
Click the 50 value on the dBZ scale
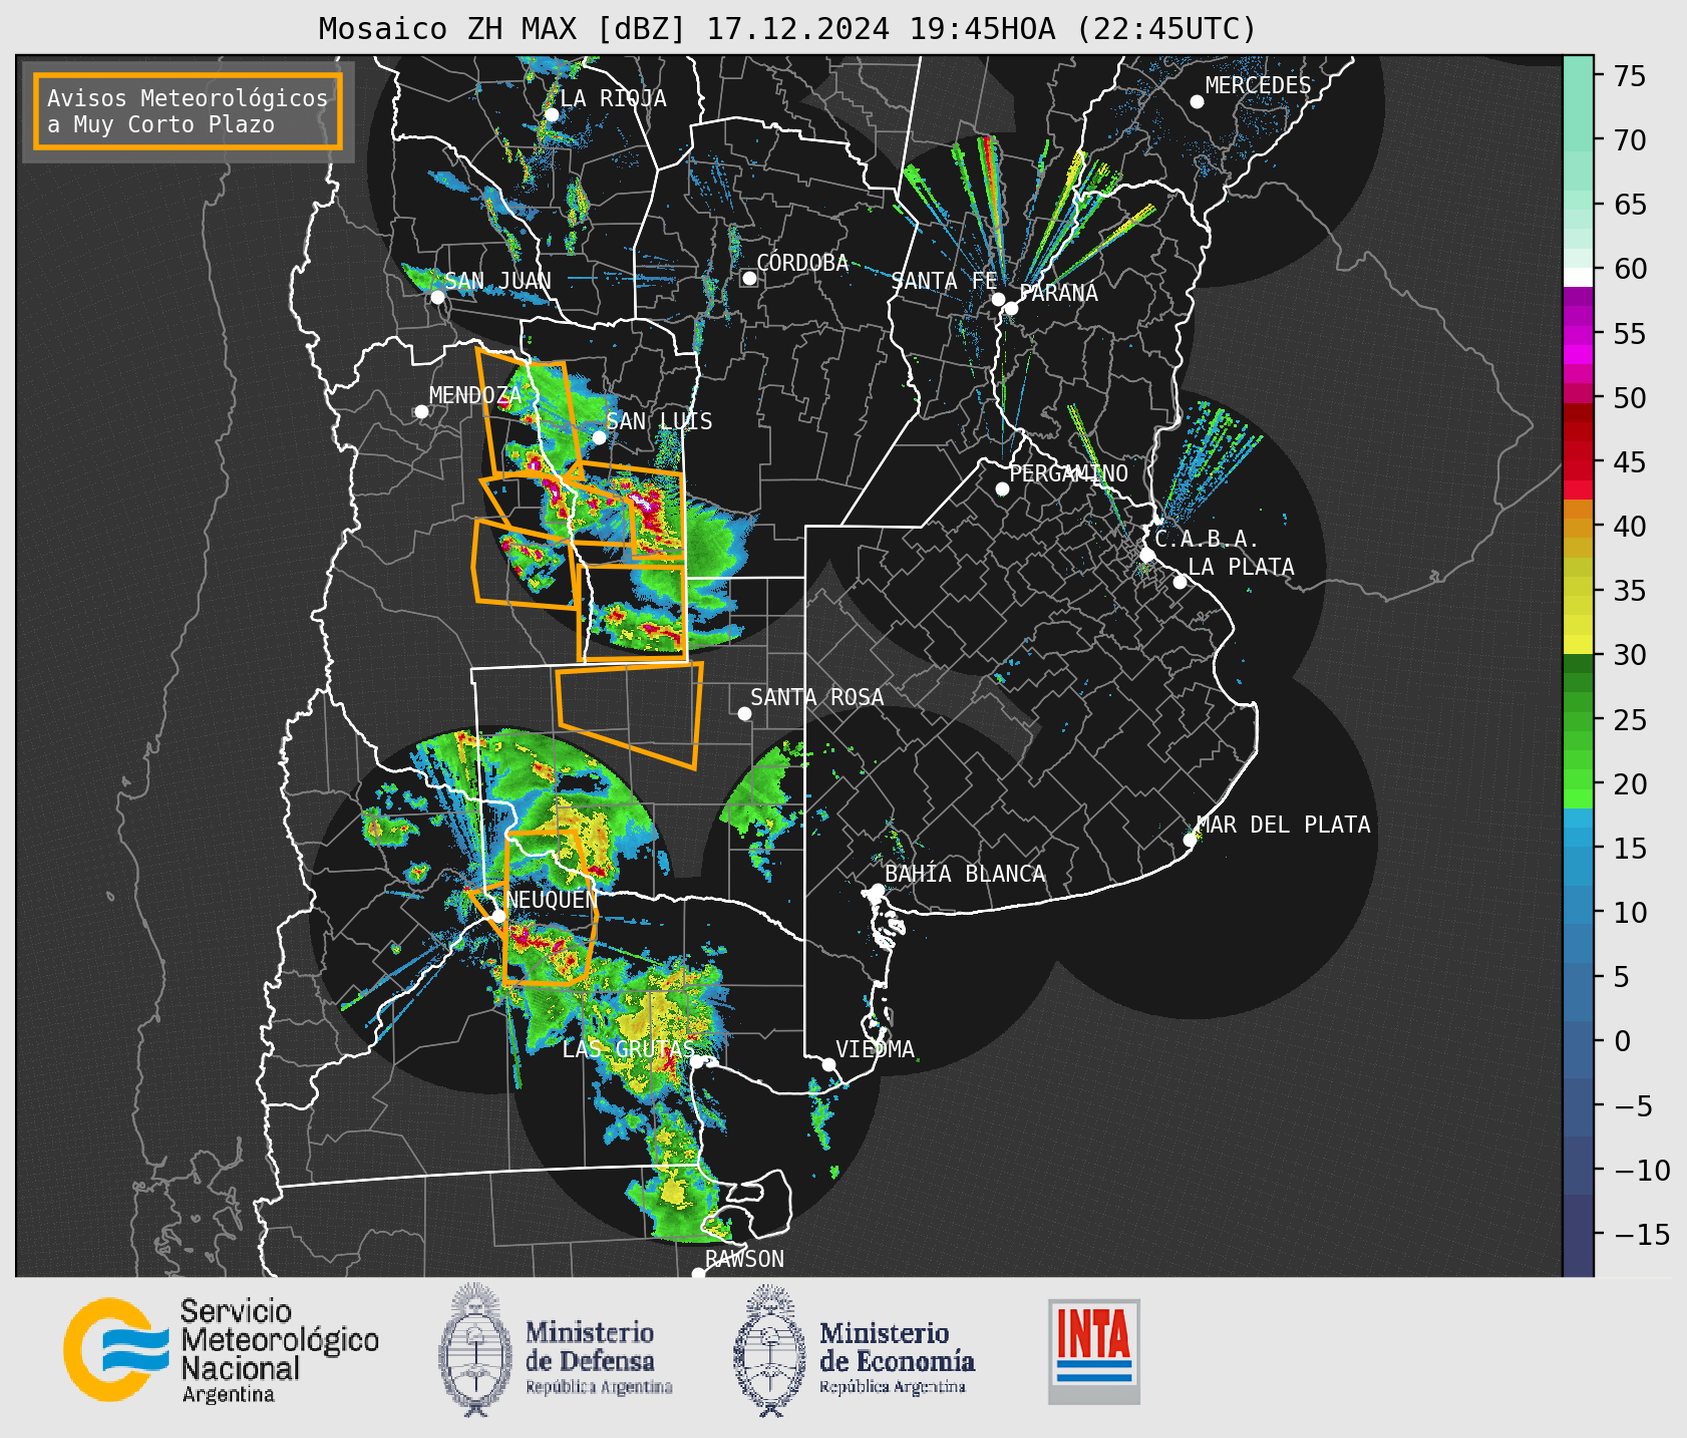tap(1629, 398)
